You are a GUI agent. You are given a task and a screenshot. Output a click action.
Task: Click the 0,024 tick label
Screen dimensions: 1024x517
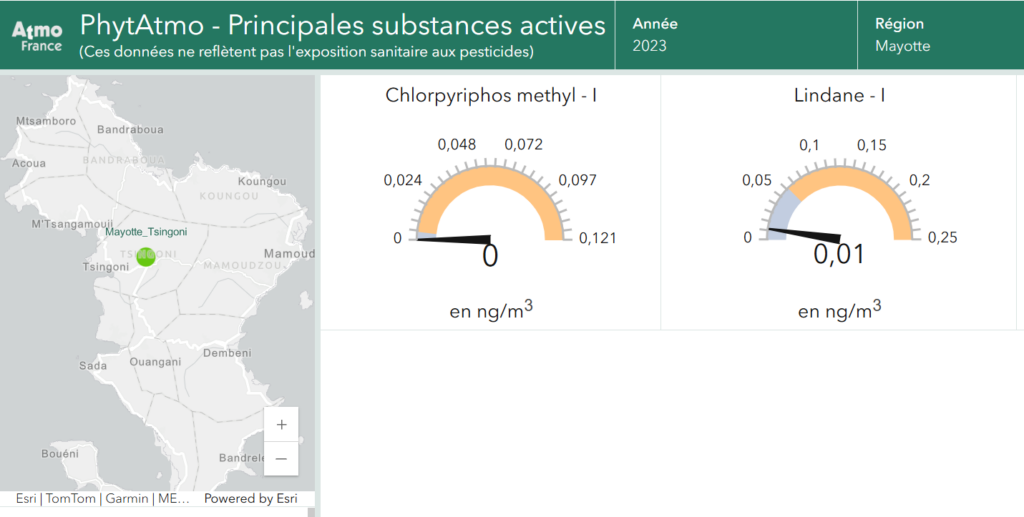pos(402,180)
